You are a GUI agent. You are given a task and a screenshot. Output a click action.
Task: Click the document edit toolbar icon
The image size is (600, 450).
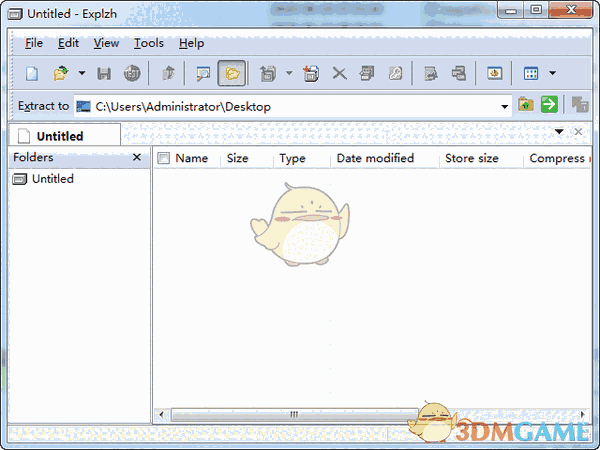coord(431,73)
